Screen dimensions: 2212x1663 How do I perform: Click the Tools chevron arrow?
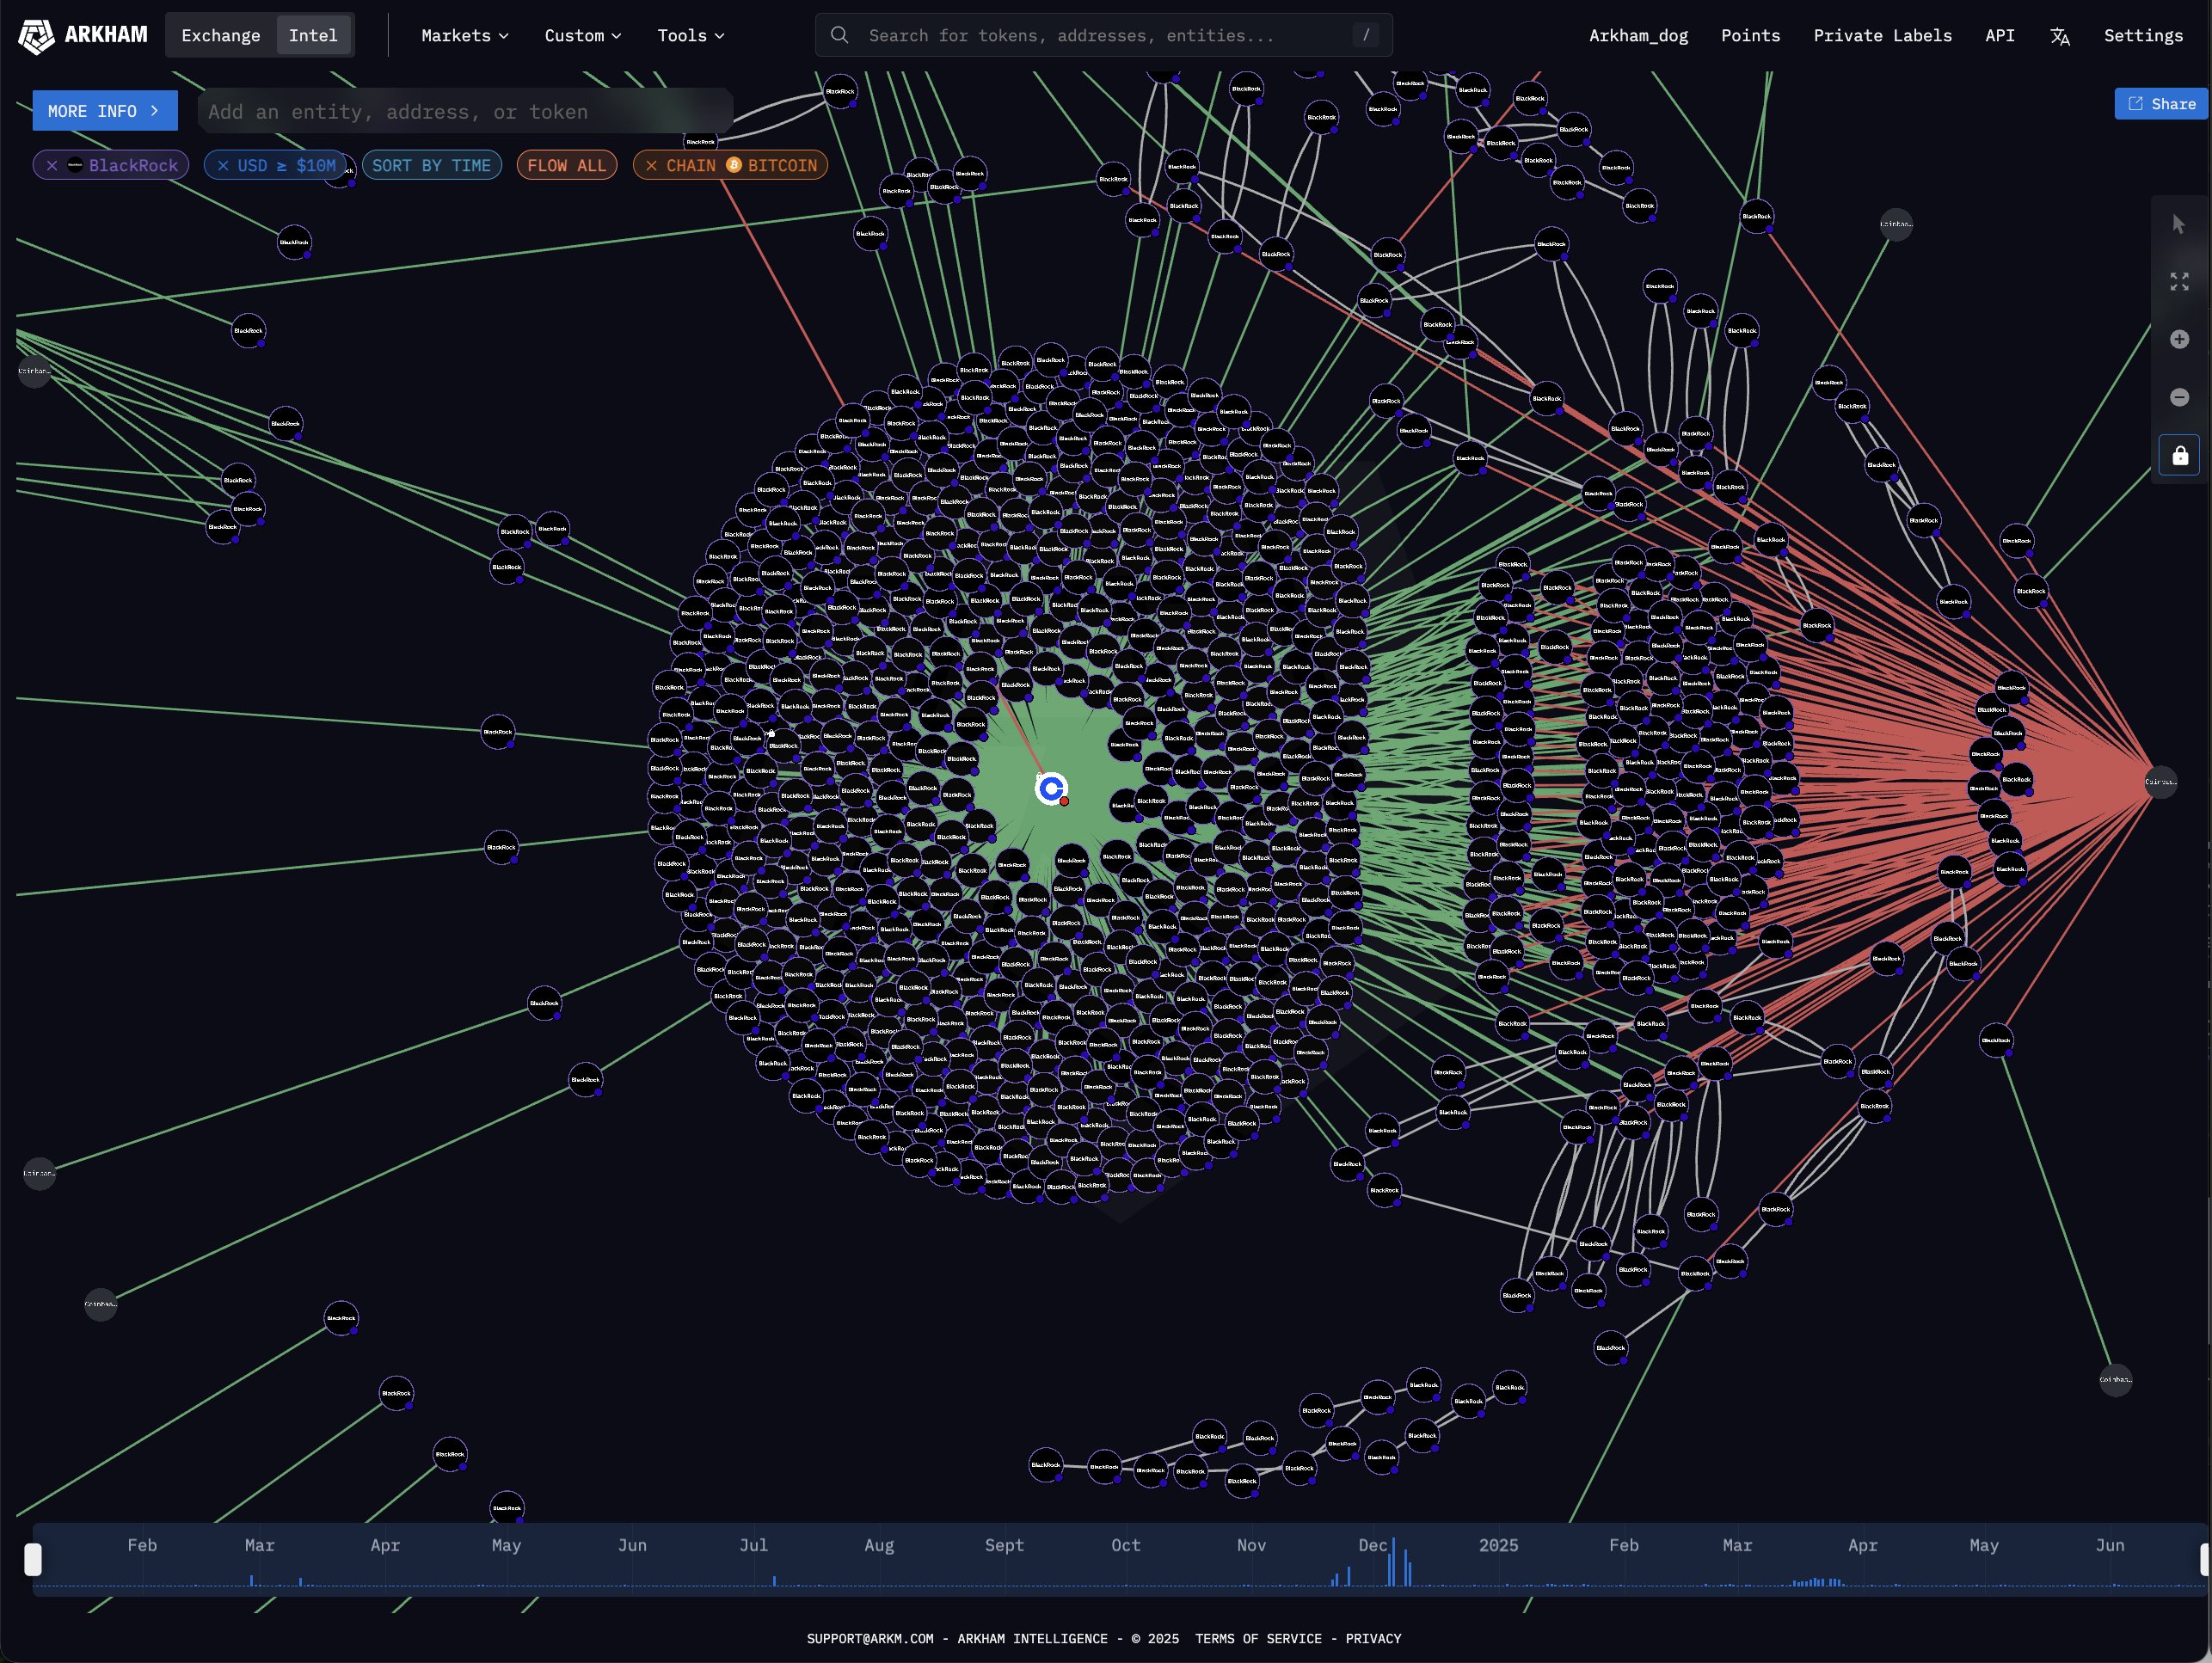pyautogui.click(x=719, y=36)
